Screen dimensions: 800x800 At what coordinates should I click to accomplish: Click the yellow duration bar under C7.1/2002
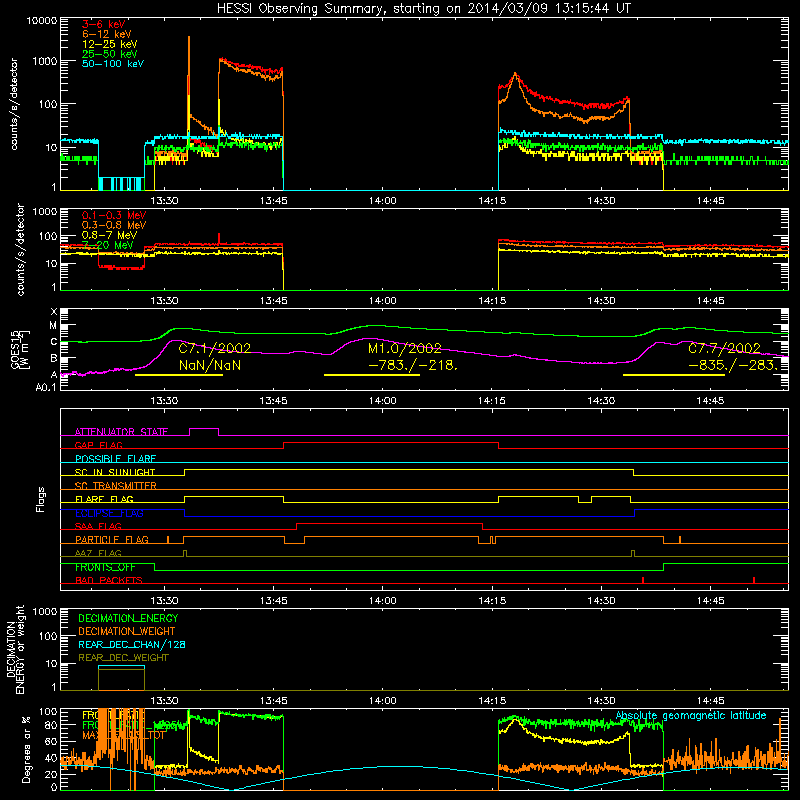[x=179, y=375]
